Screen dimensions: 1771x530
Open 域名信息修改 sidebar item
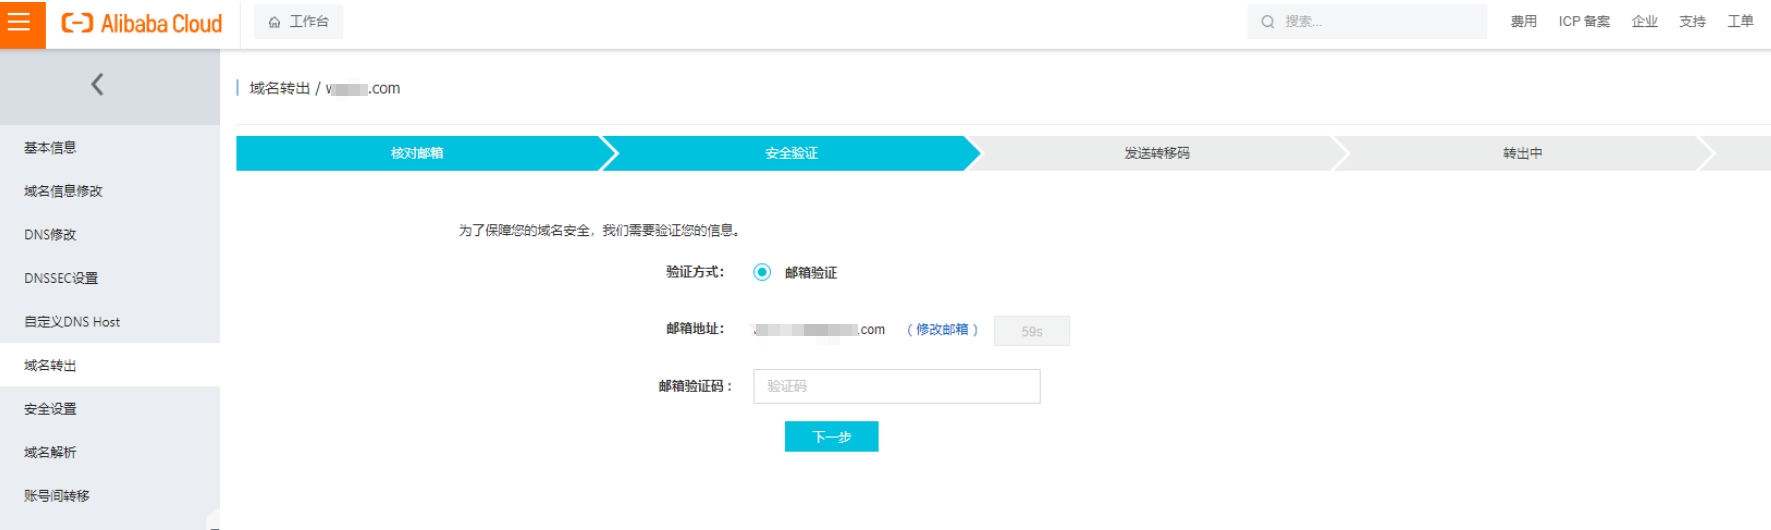pos(63,191)
